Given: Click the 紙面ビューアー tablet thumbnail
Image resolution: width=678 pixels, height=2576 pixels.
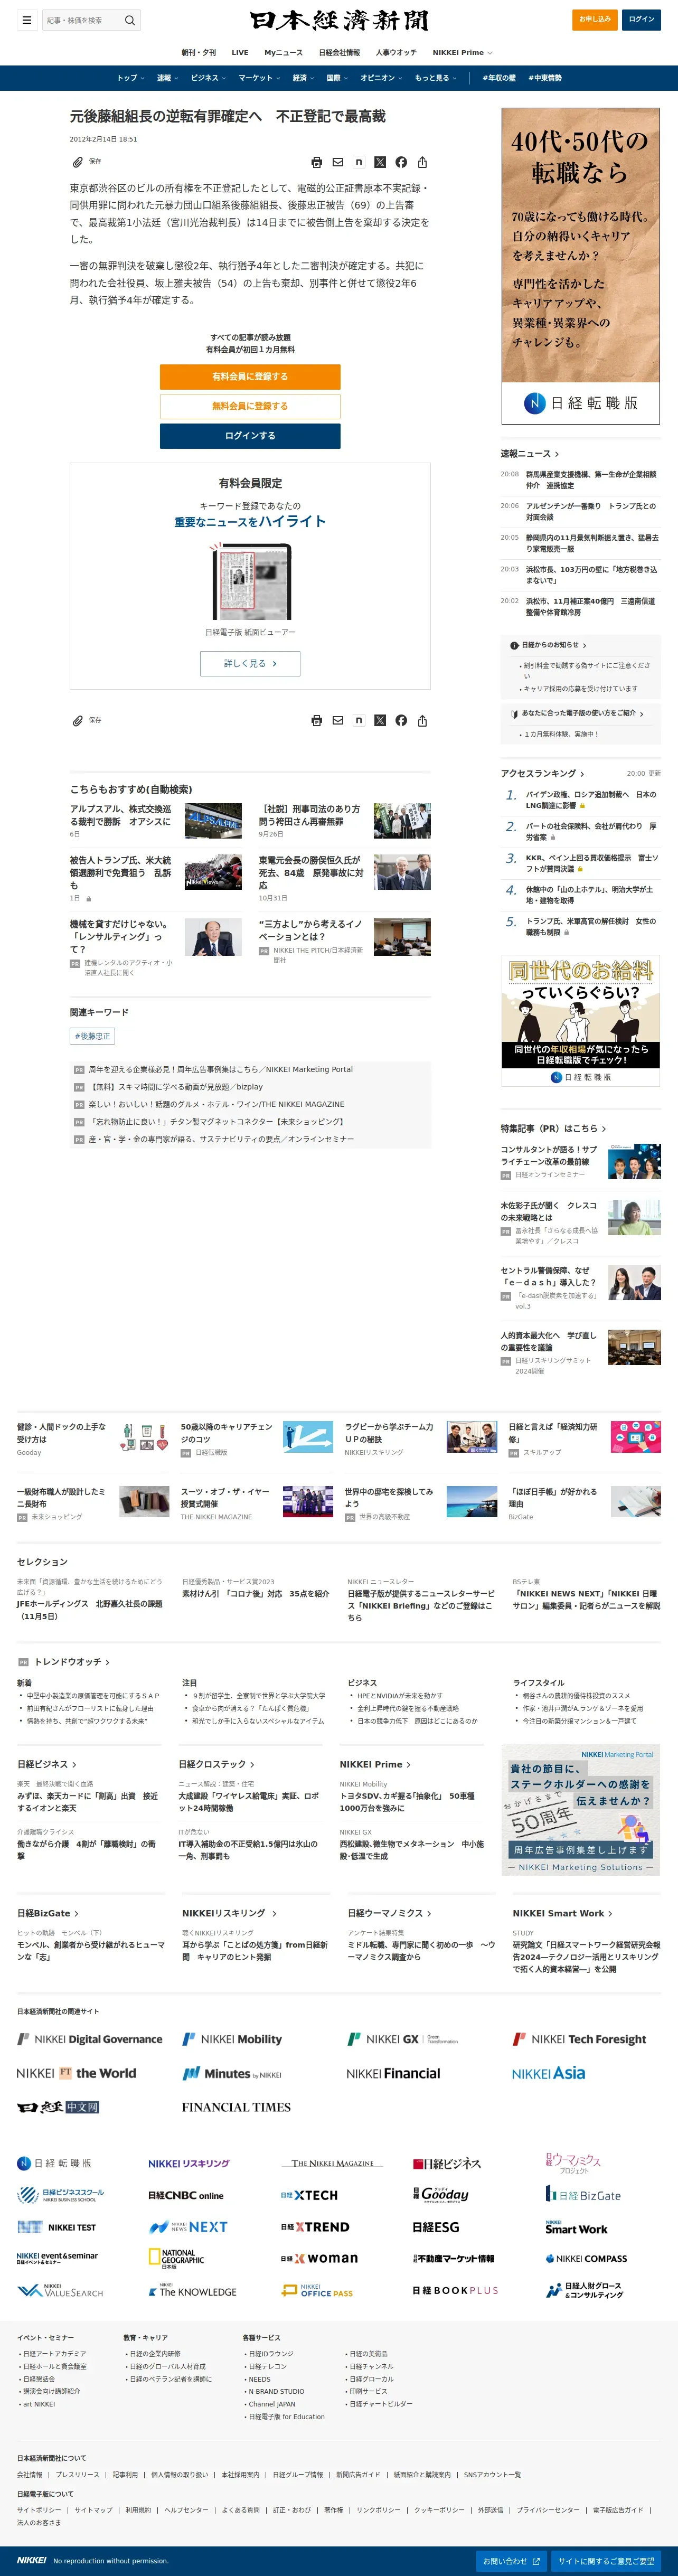Looking at the screenshot, I should (250, 582).
